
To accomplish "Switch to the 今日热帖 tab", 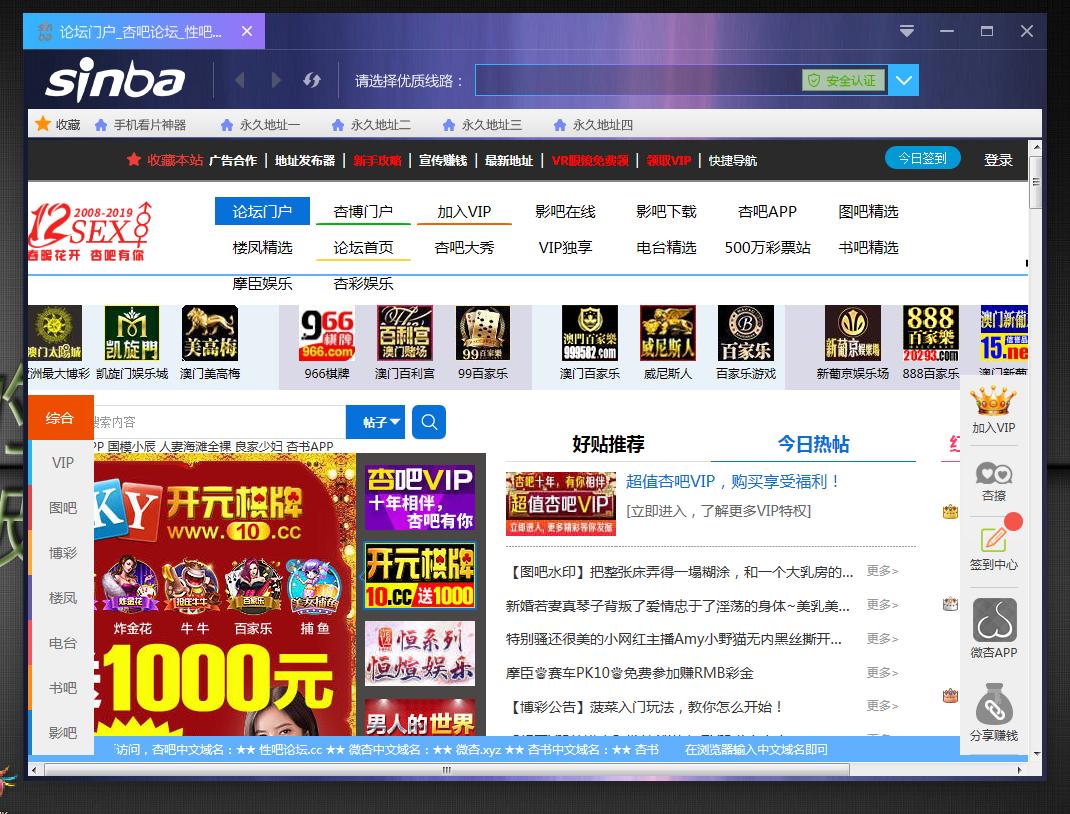I will tap(813, 444).
